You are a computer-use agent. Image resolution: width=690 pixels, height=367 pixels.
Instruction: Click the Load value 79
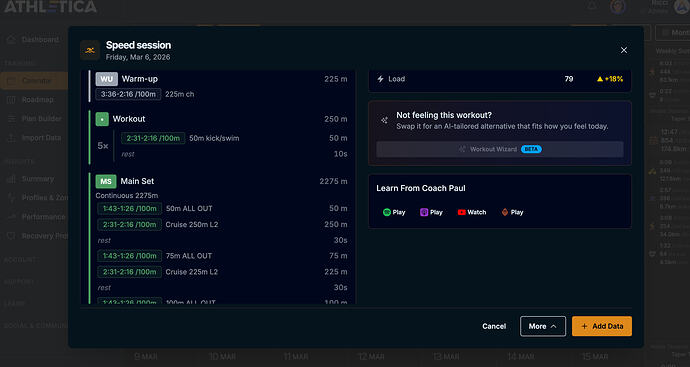pos(569,79)
